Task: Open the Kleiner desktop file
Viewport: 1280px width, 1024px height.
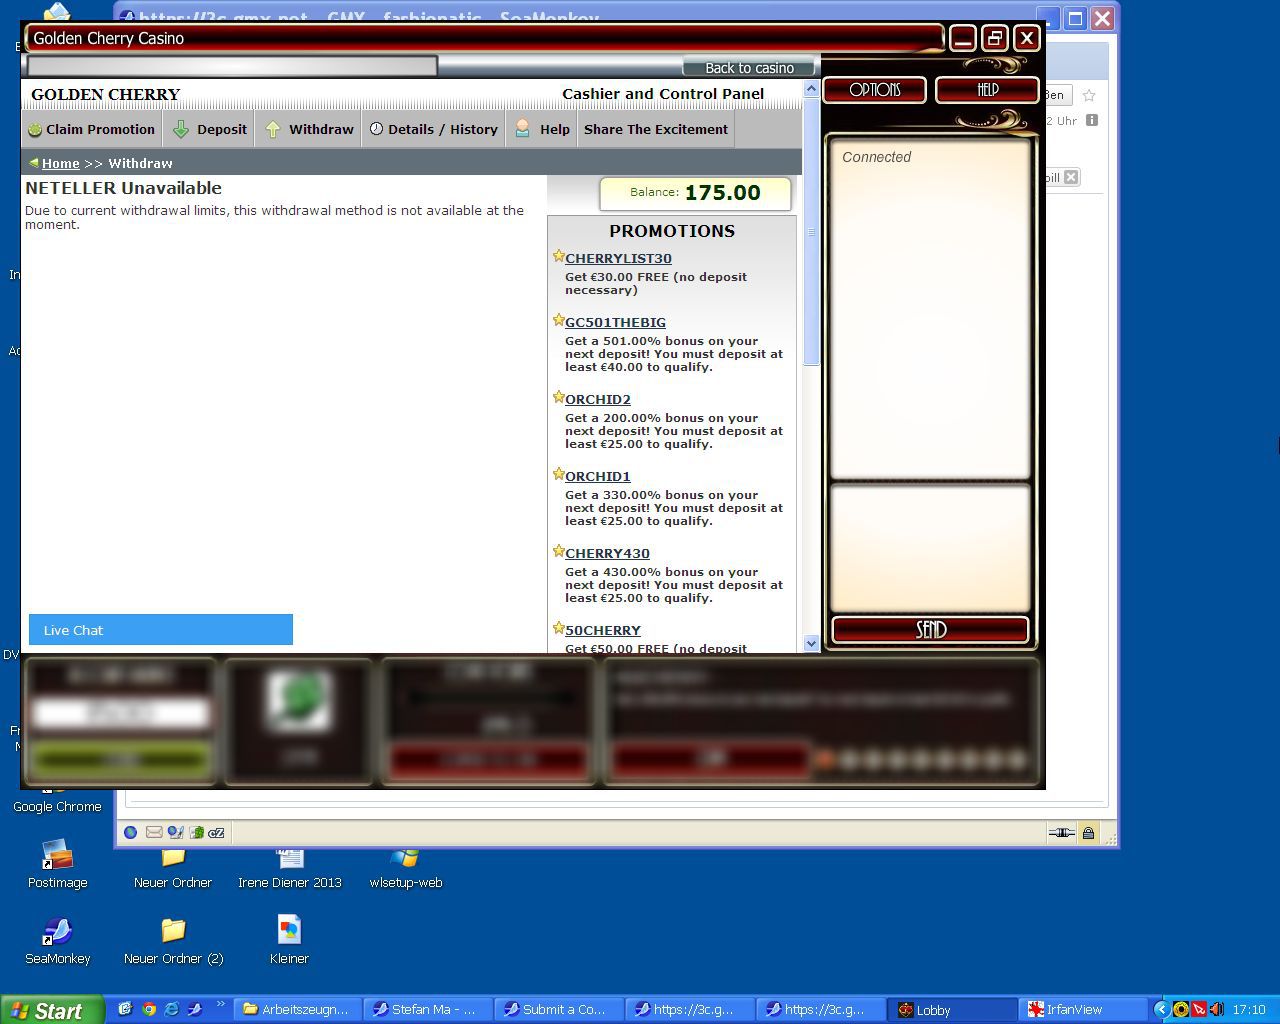Action: pos(289,942)
